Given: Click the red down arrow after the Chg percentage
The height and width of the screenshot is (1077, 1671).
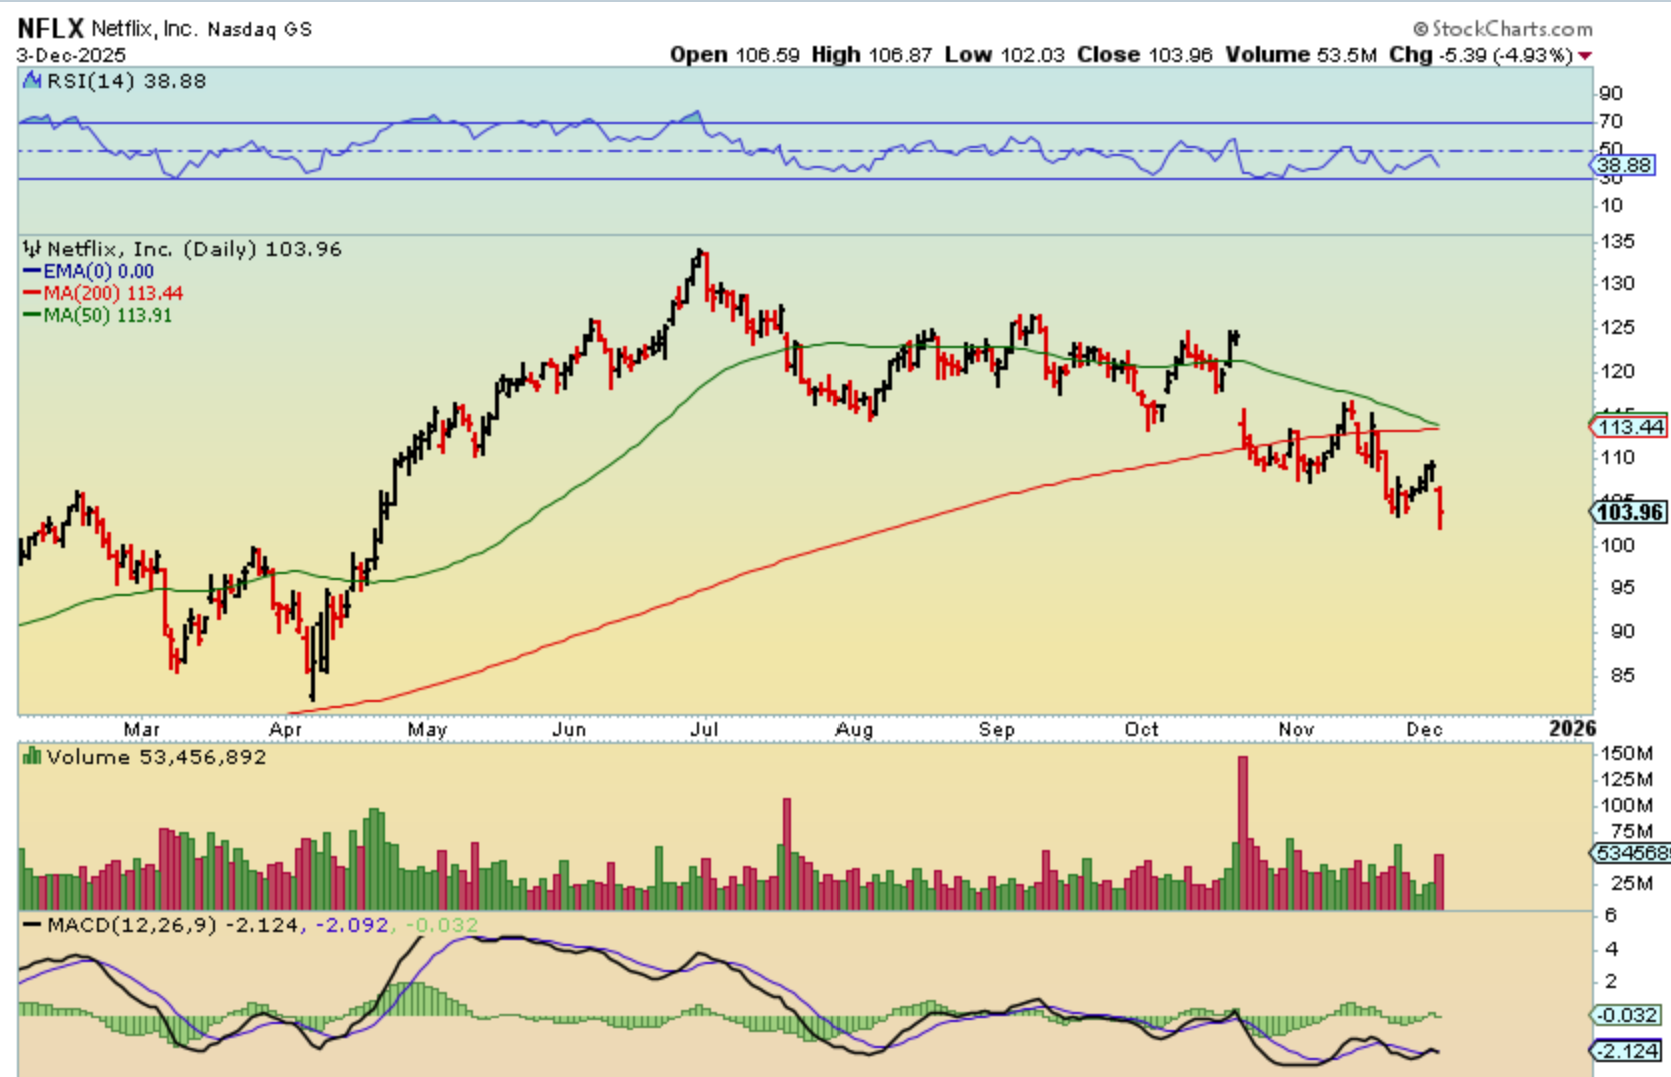Looking at the screenshot, I should pos(1585,56).
